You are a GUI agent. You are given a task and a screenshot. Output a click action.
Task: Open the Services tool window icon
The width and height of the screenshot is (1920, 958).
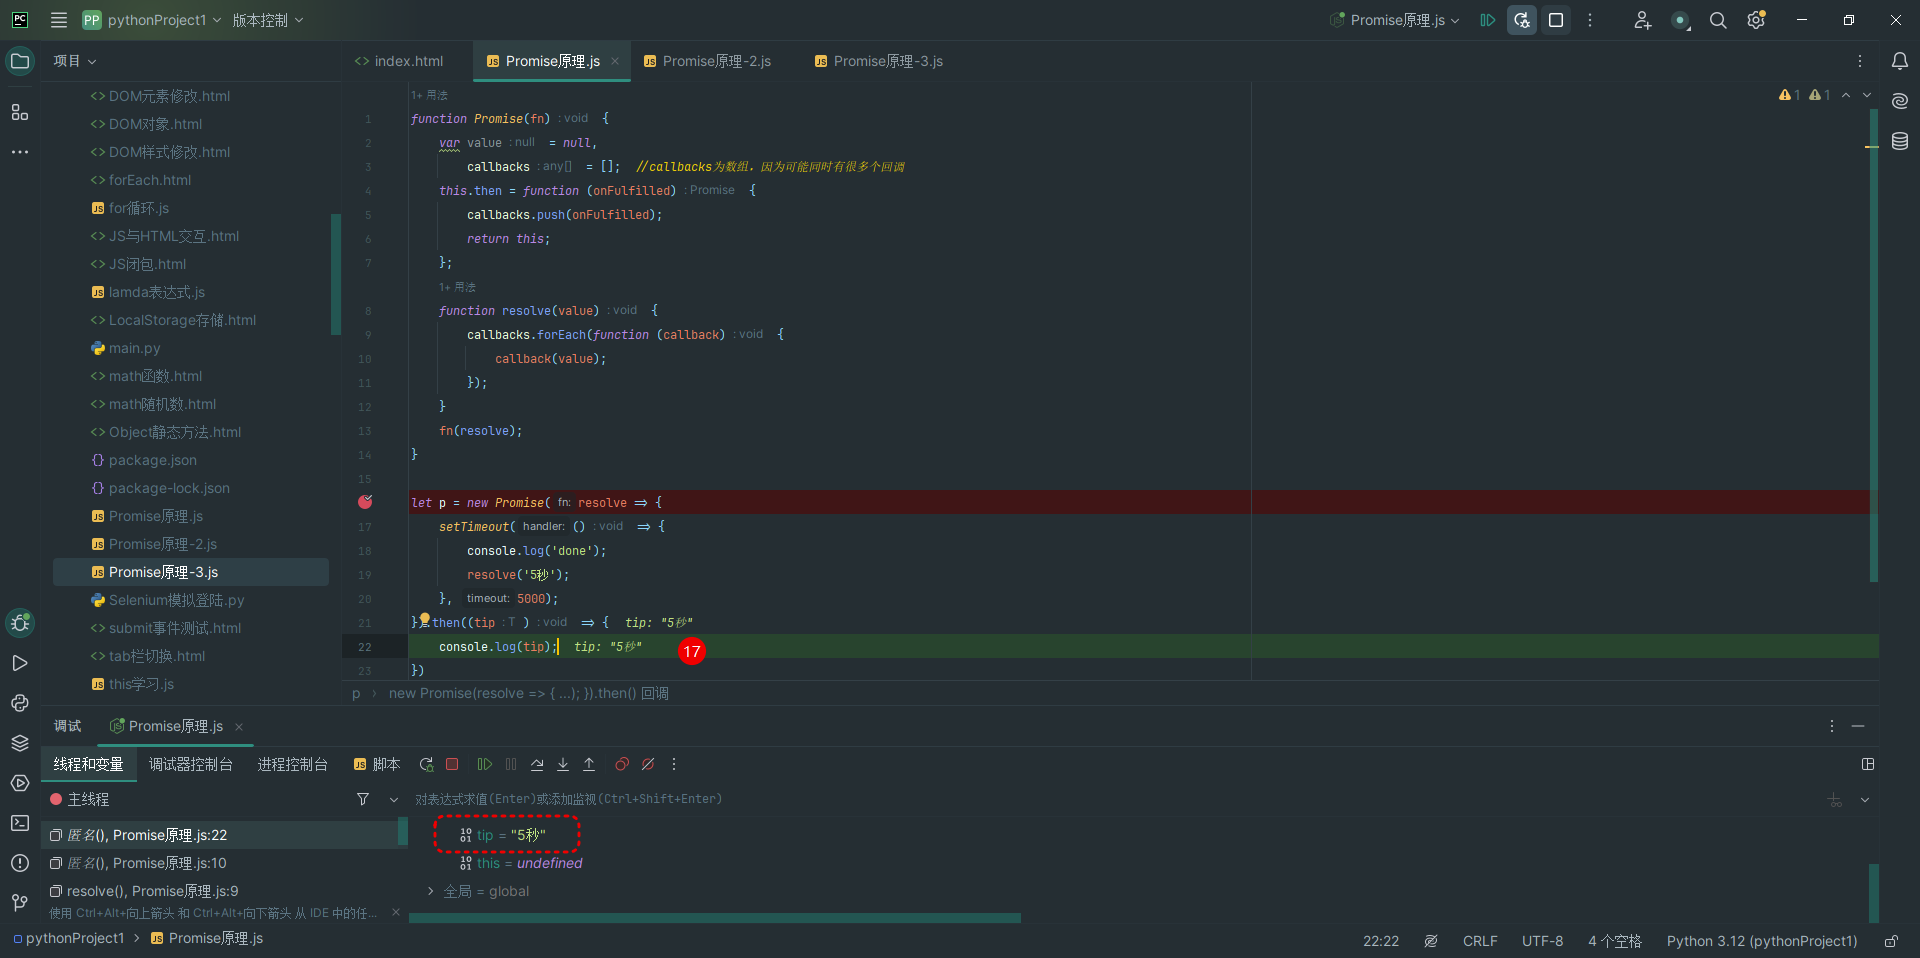[19, 783]
